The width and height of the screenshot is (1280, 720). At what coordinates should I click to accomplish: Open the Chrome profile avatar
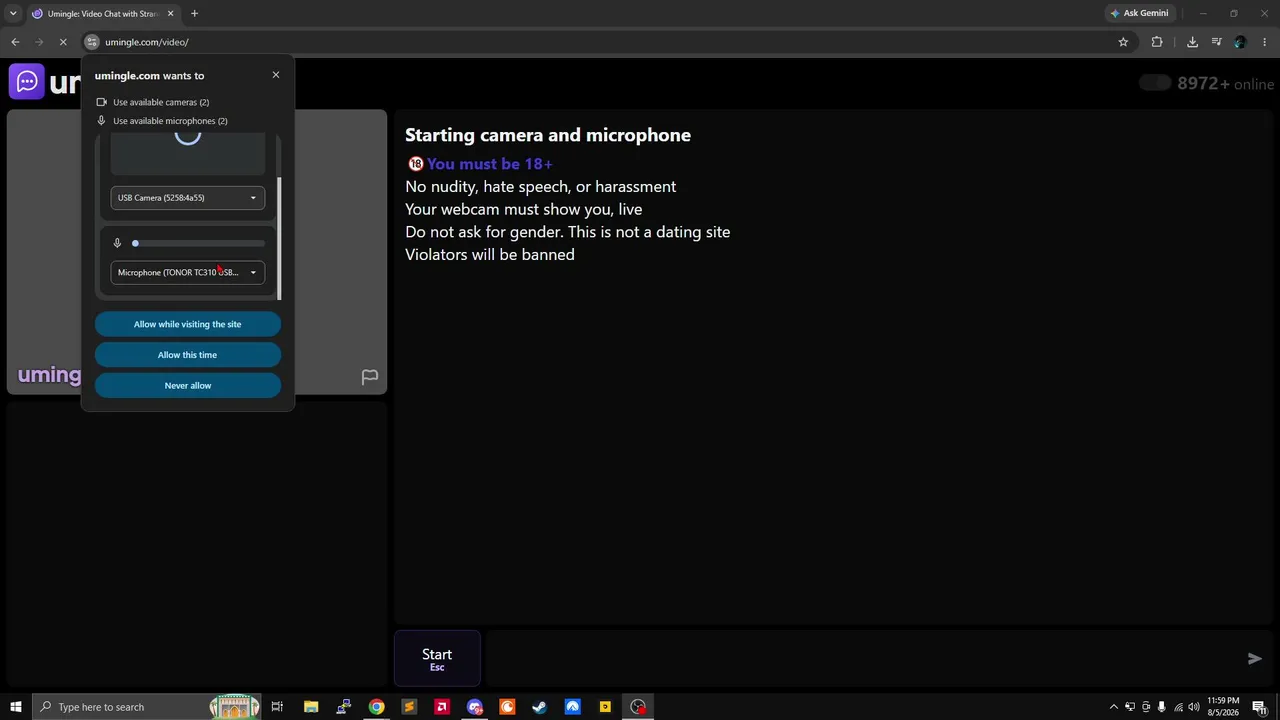[x=1240, y=42]
